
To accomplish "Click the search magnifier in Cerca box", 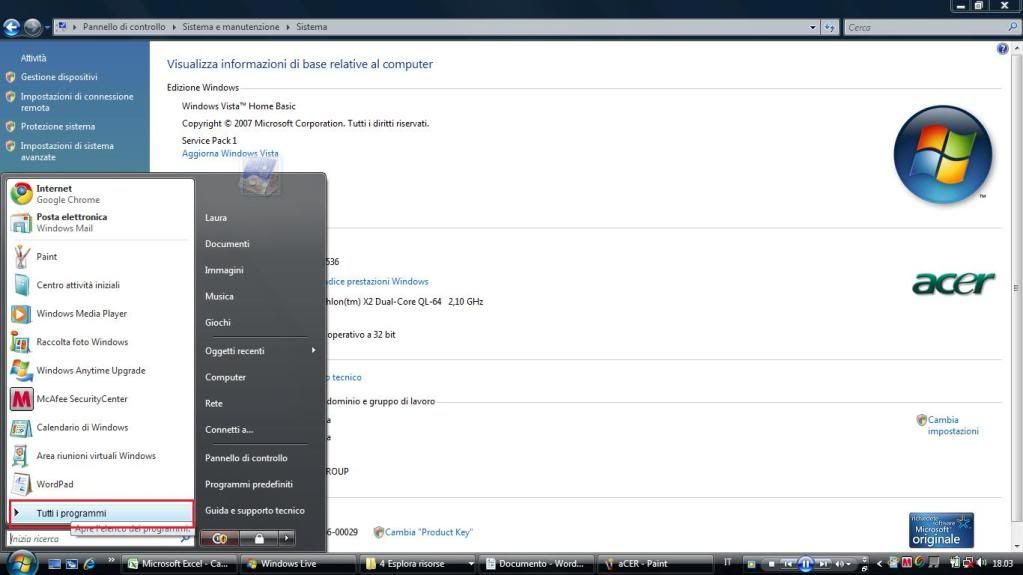I will (x=1012, y=27).
